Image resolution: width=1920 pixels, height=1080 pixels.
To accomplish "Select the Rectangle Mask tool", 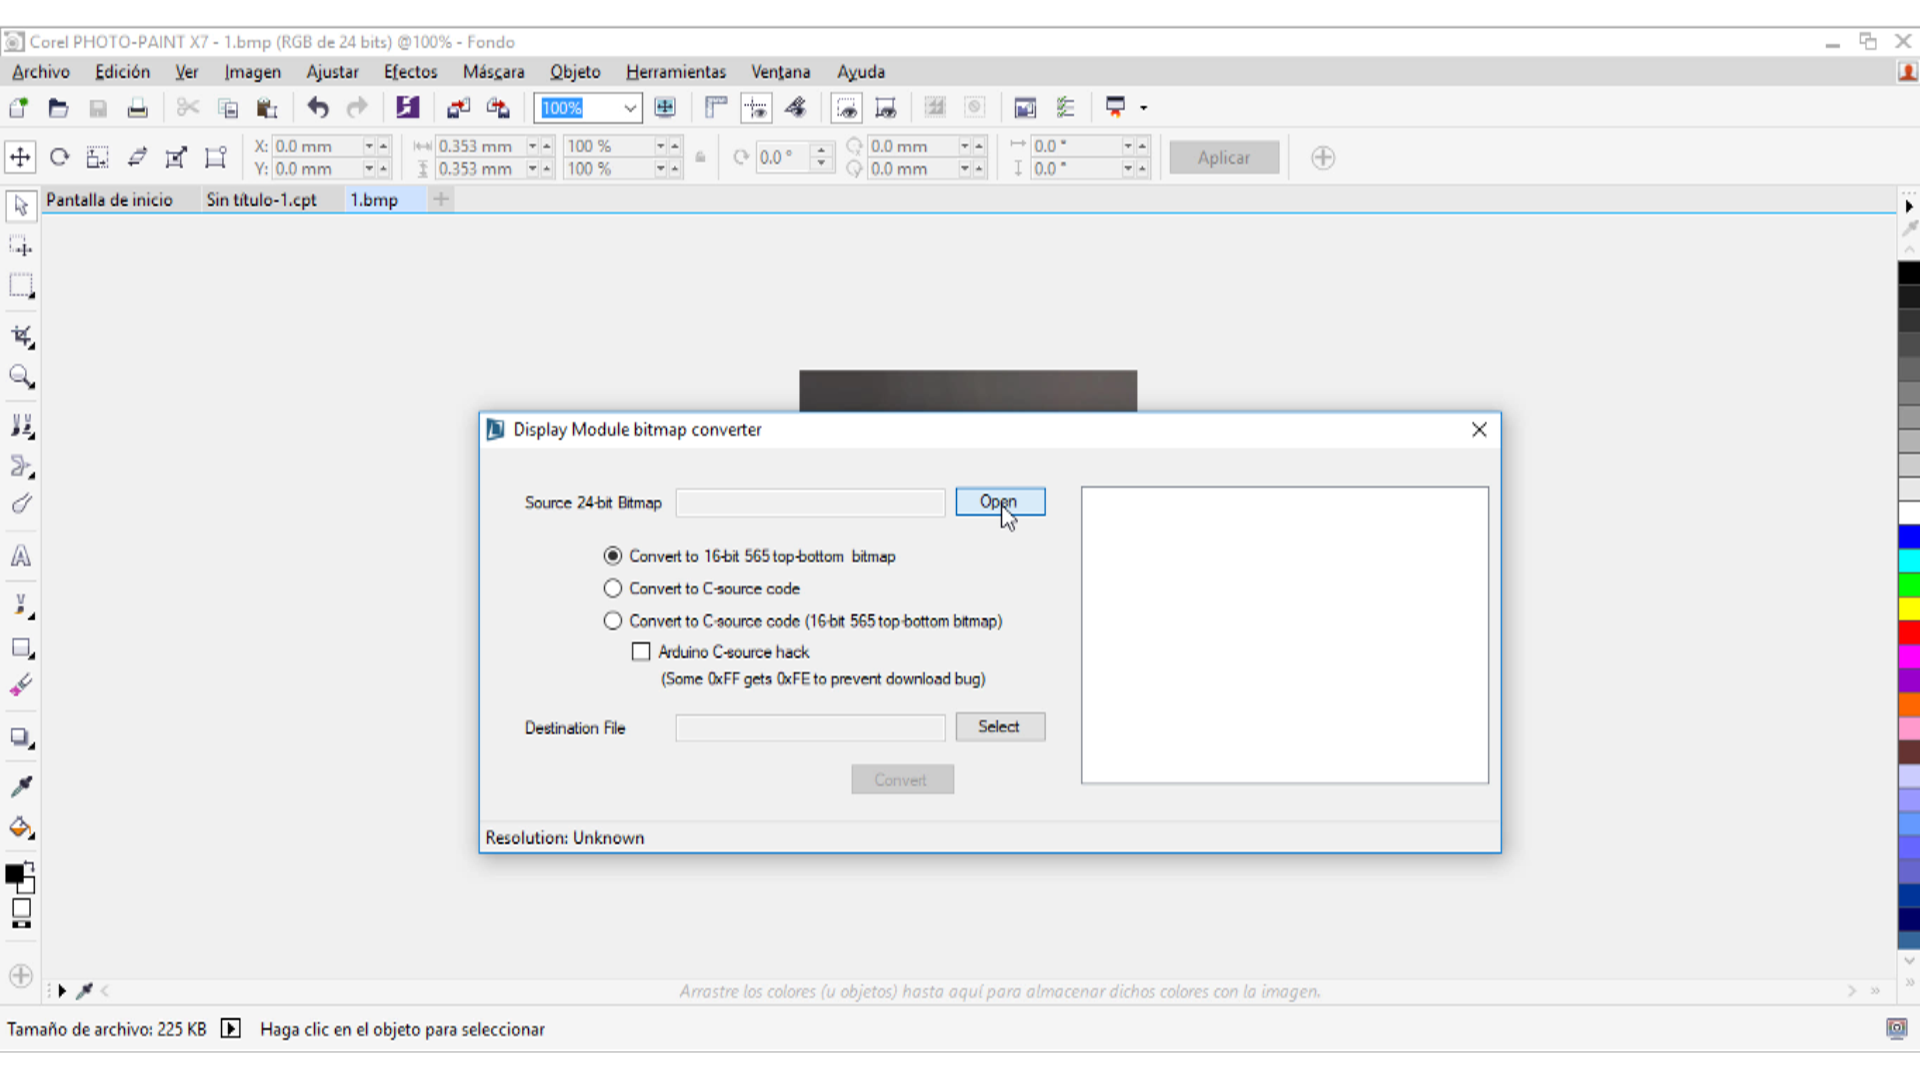I will [x=21, y=286].
